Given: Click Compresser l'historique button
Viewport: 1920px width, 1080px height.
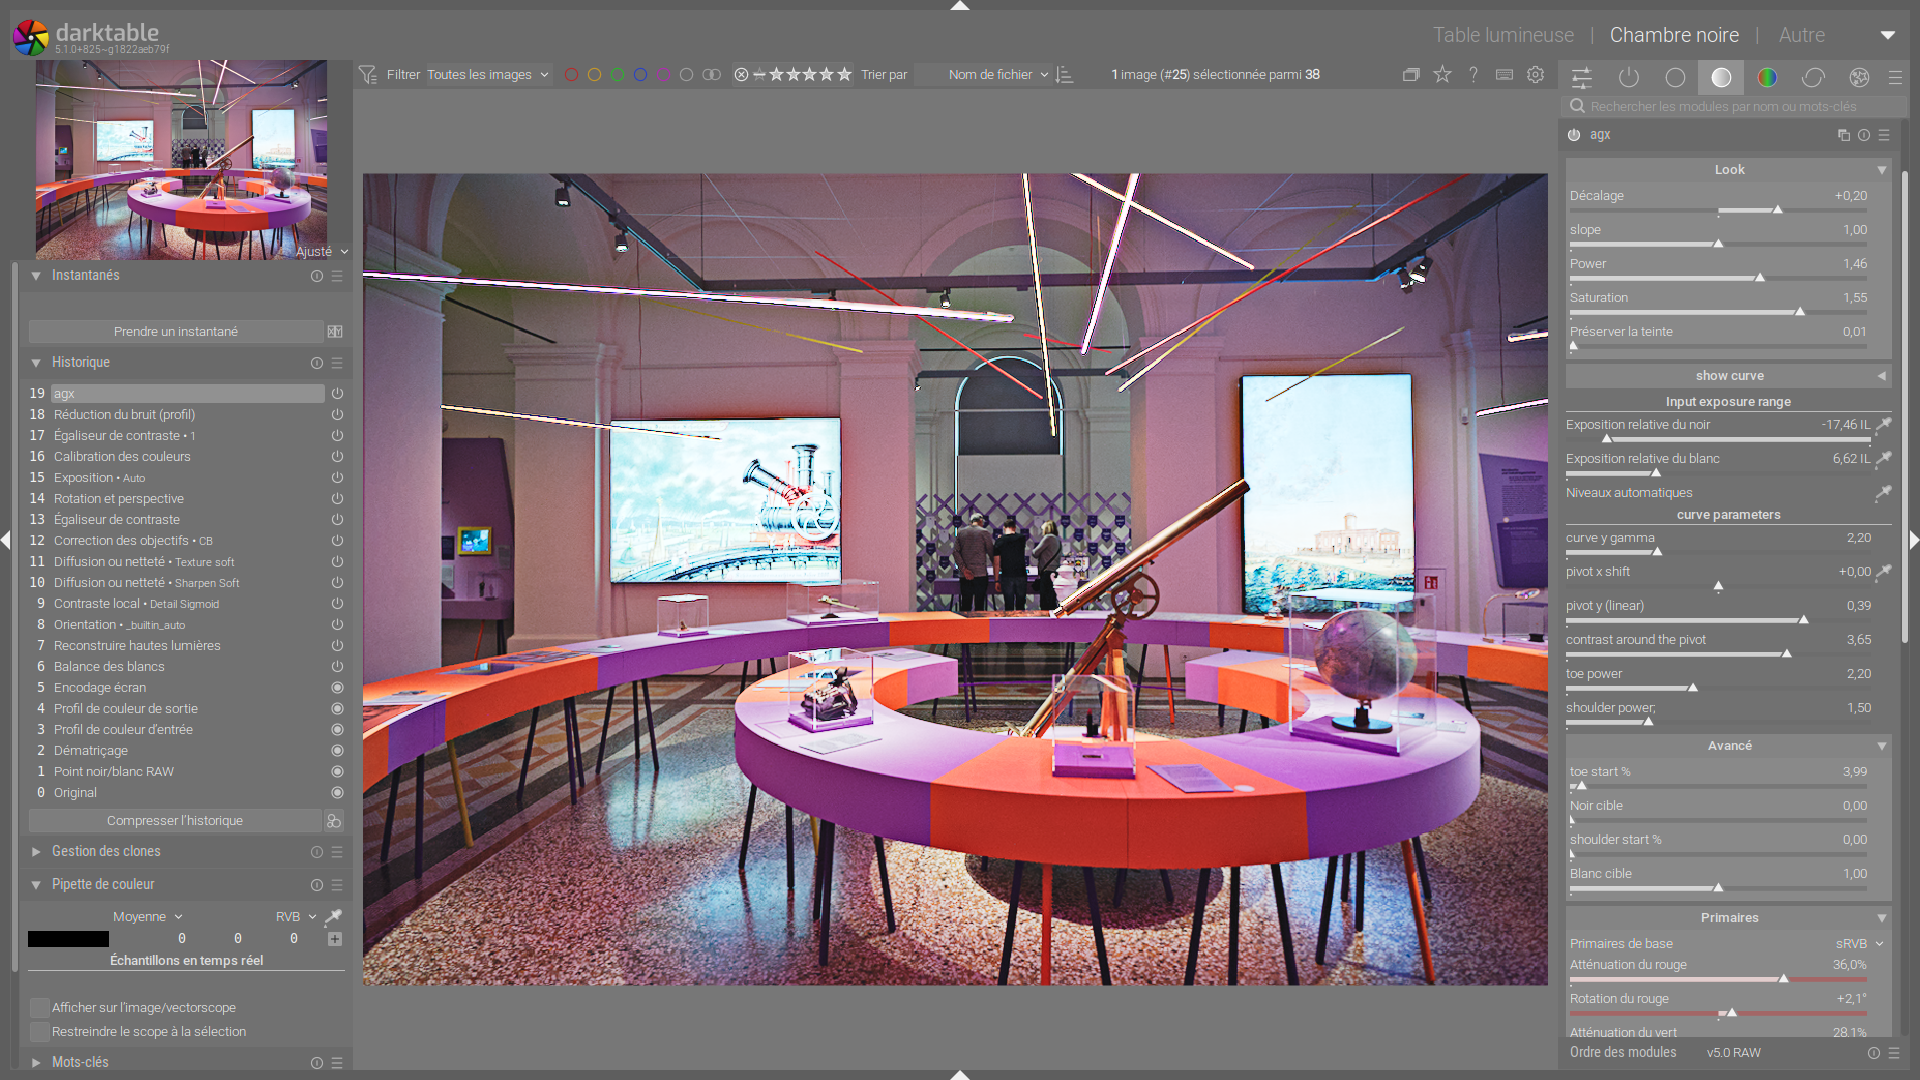Looking at the screenshot, I should (x=175, y=821).
